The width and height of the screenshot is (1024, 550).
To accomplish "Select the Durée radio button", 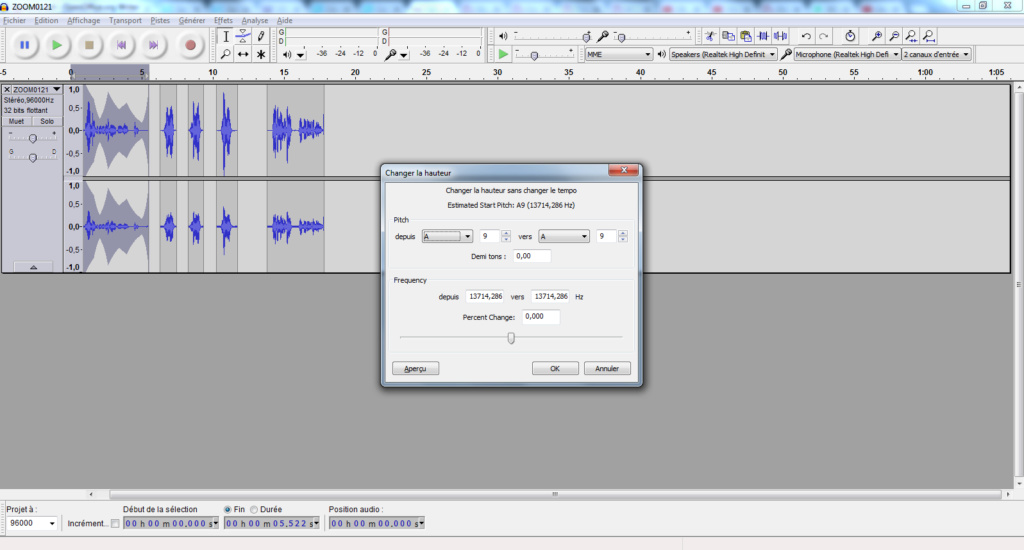I will 254,510.
